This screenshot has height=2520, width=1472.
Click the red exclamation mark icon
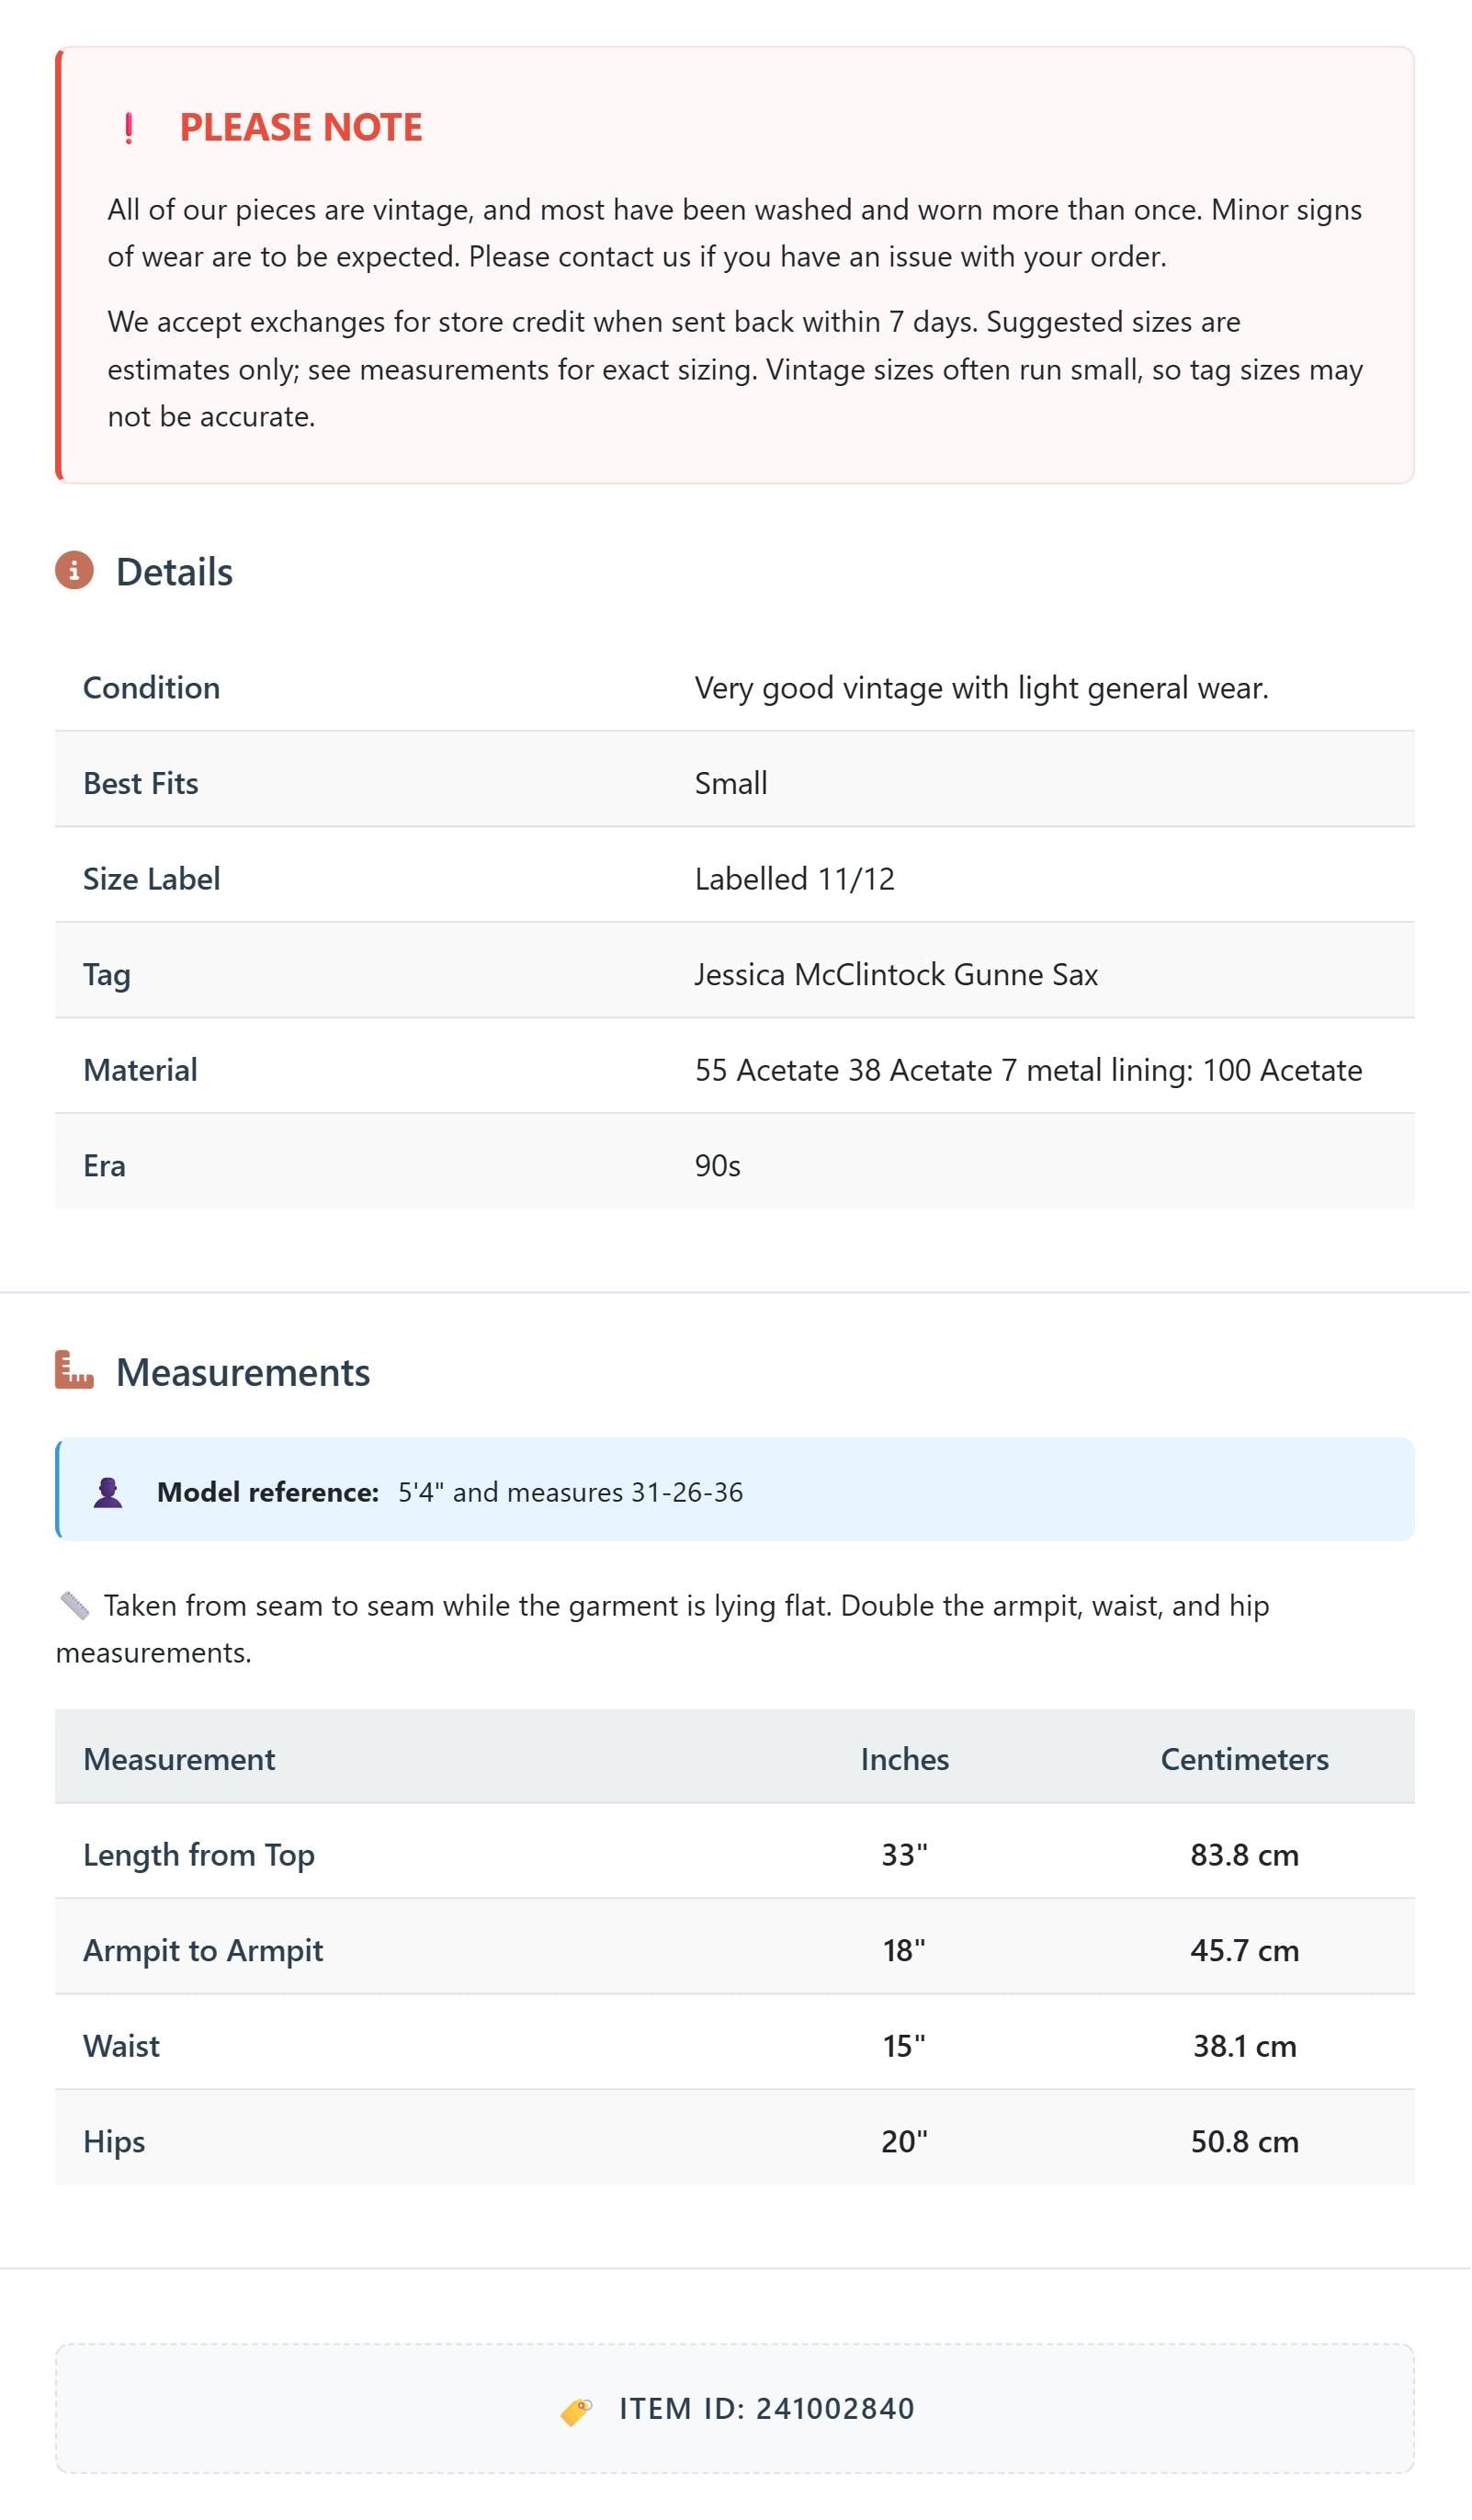click(x=128, y=128)
